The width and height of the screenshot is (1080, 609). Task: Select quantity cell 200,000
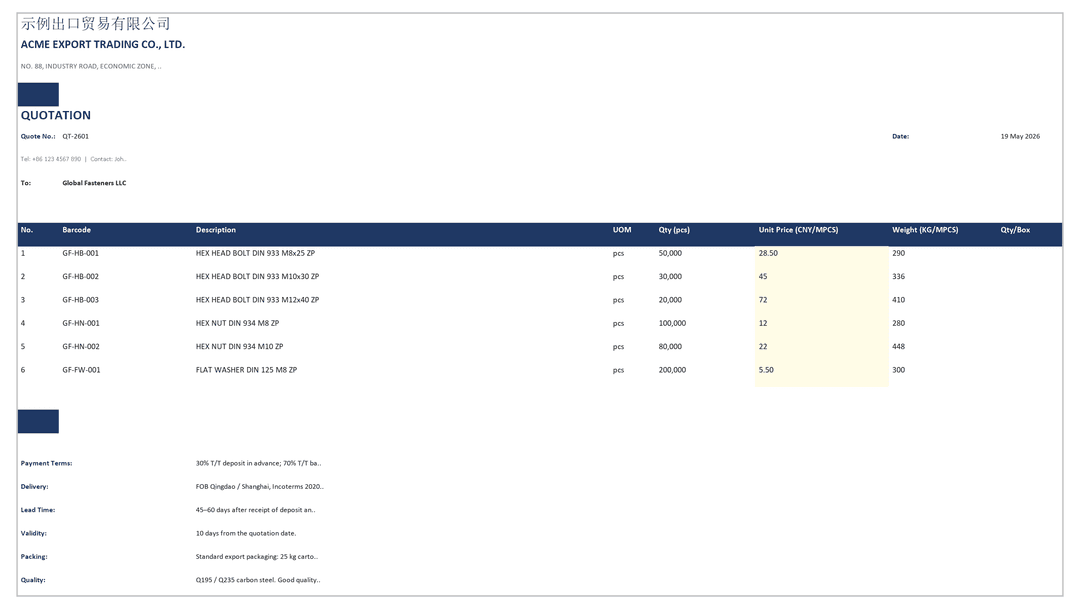coord(672,370)
